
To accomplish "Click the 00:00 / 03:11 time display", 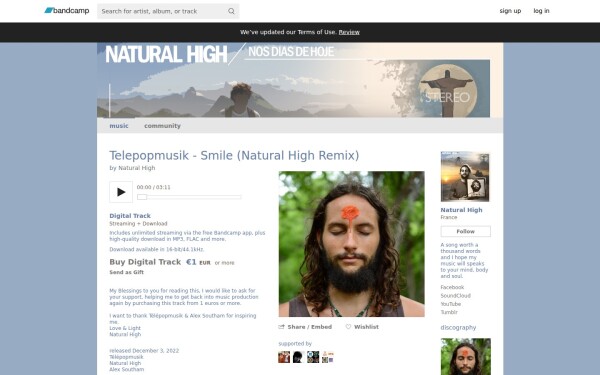I will click(153, 187).
